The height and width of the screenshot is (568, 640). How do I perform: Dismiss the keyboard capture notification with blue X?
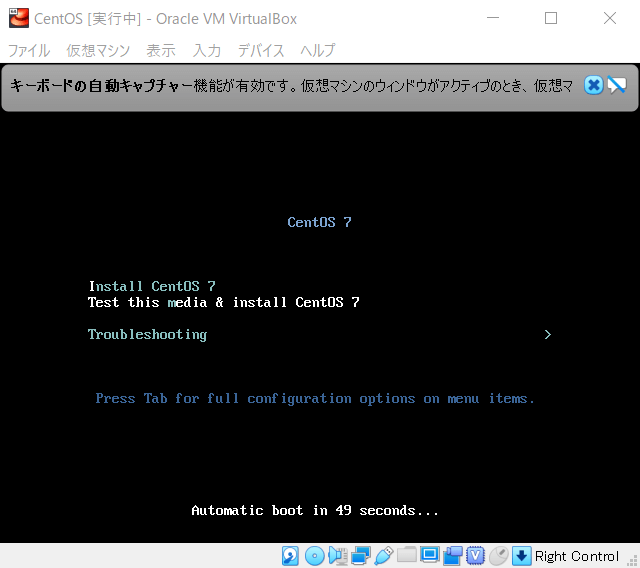(593, 86)
